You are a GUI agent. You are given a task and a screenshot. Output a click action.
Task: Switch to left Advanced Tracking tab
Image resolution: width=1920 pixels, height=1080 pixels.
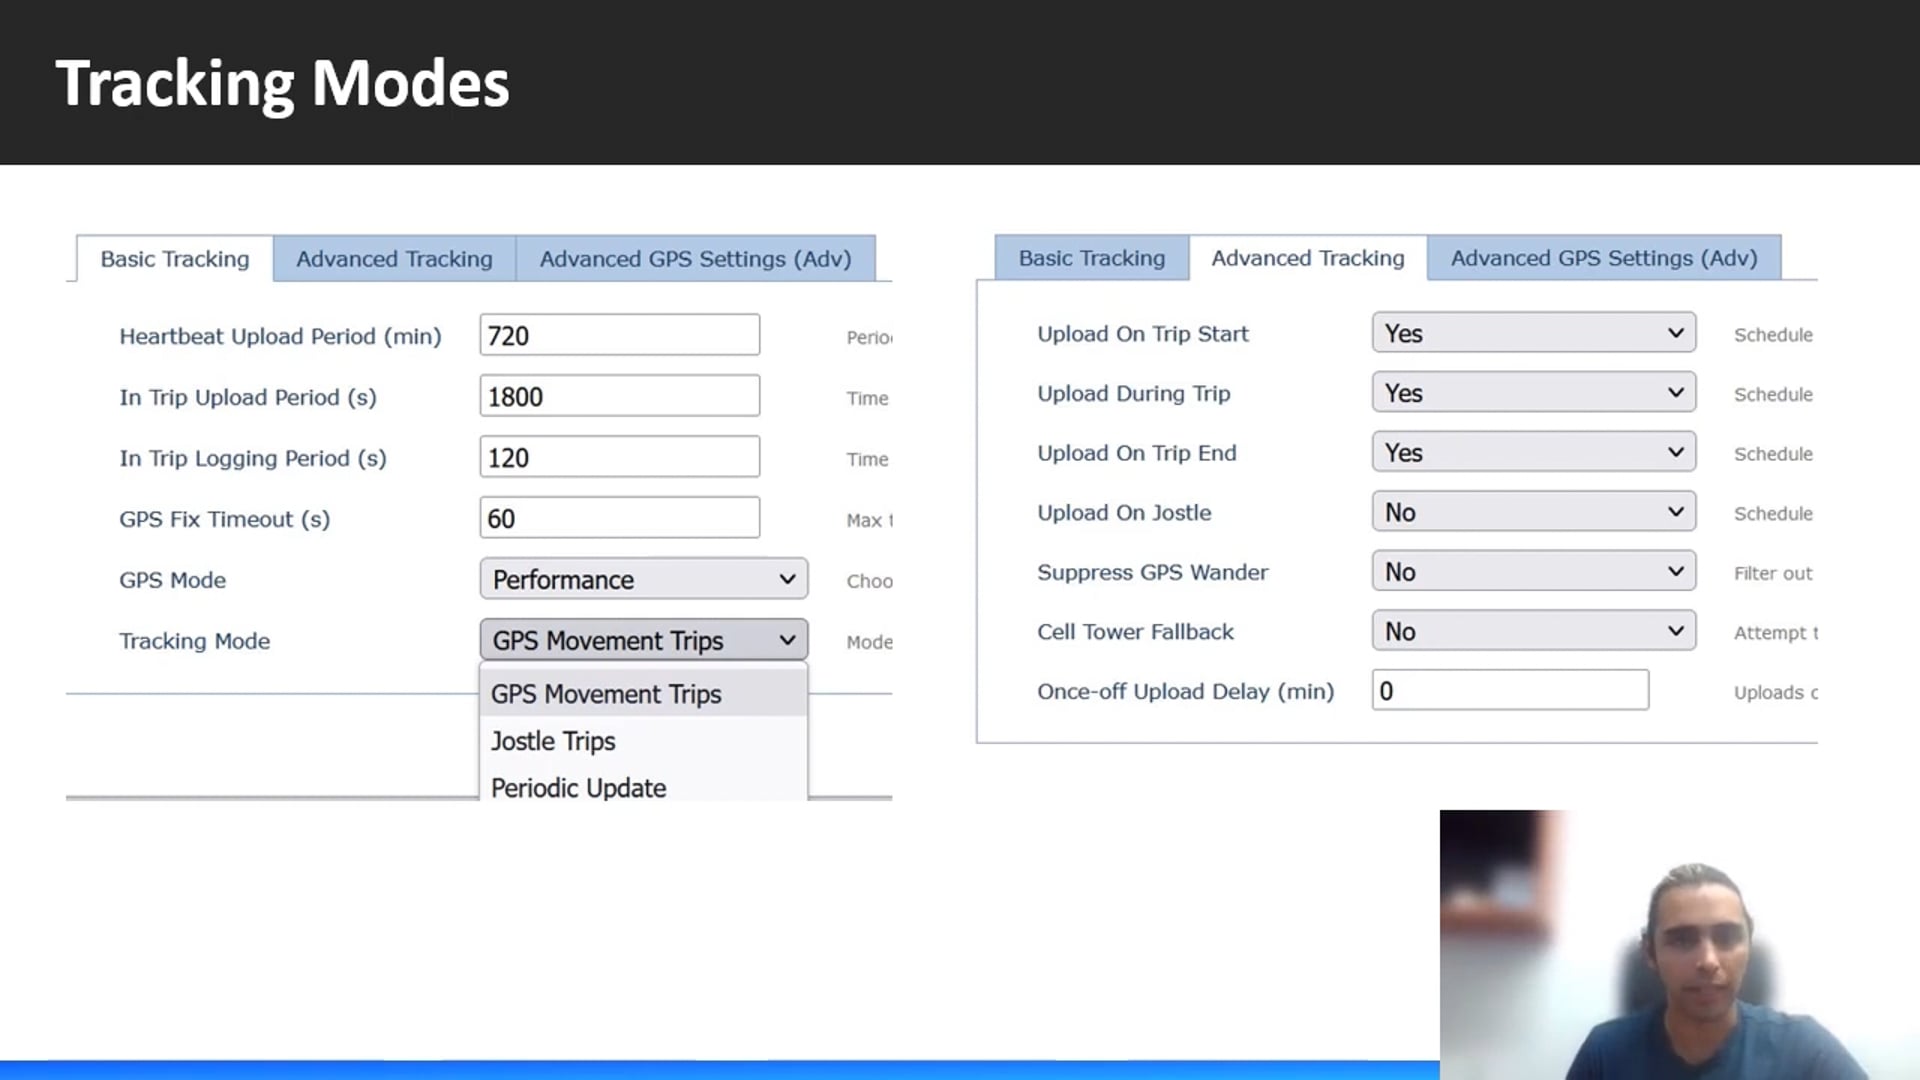[x=394, y=259]
